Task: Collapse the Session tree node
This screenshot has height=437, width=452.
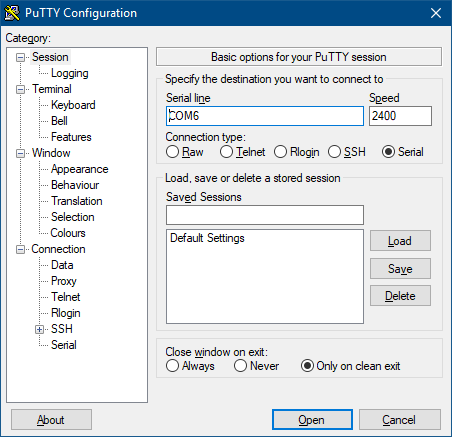Action: pyautogui.click(x=21, y=57)
